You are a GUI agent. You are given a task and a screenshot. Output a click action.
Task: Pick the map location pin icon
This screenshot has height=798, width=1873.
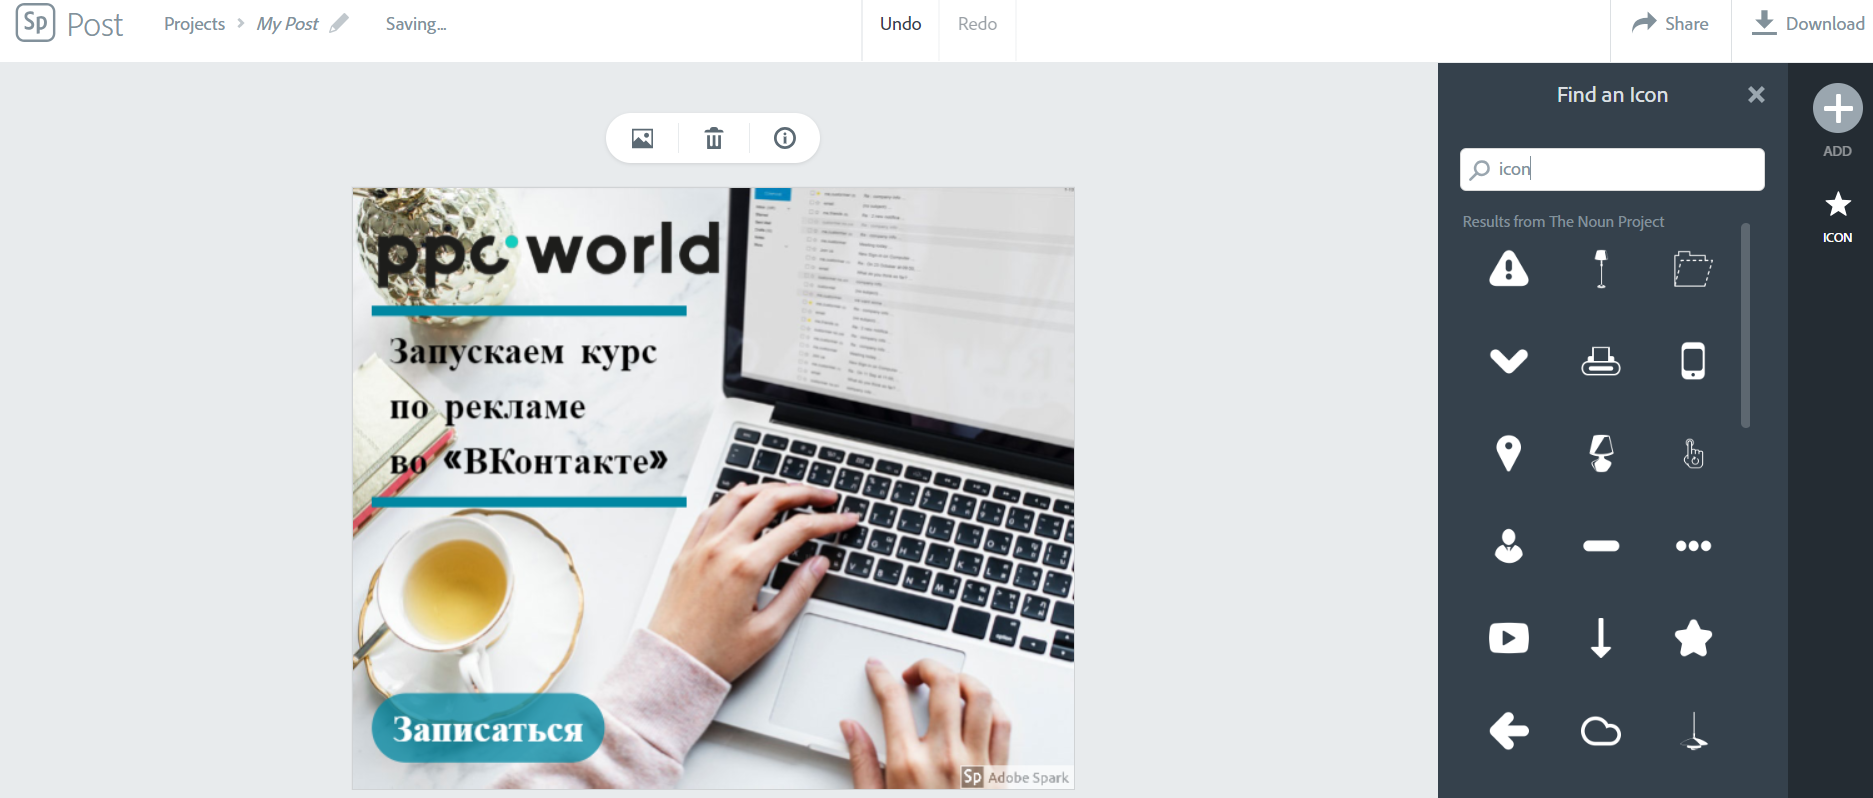pyautogui.click(x=1508, y=453)
